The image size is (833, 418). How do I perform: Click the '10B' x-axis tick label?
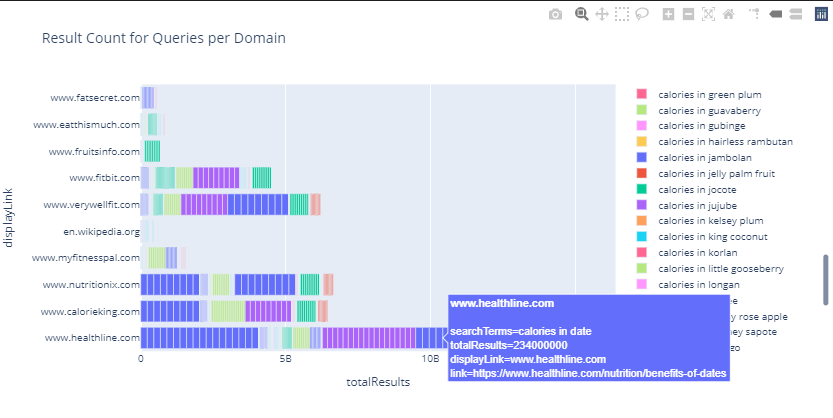(430, 359)
